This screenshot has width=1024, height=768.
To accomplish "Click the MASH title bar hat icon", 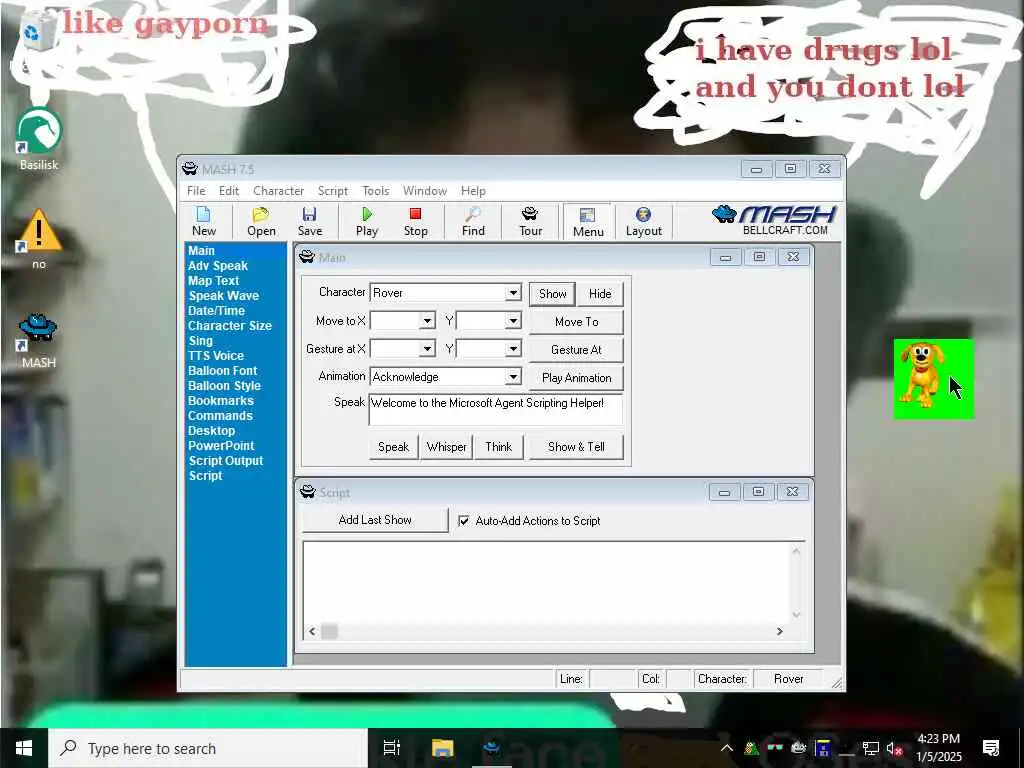I will coord(189,168).
